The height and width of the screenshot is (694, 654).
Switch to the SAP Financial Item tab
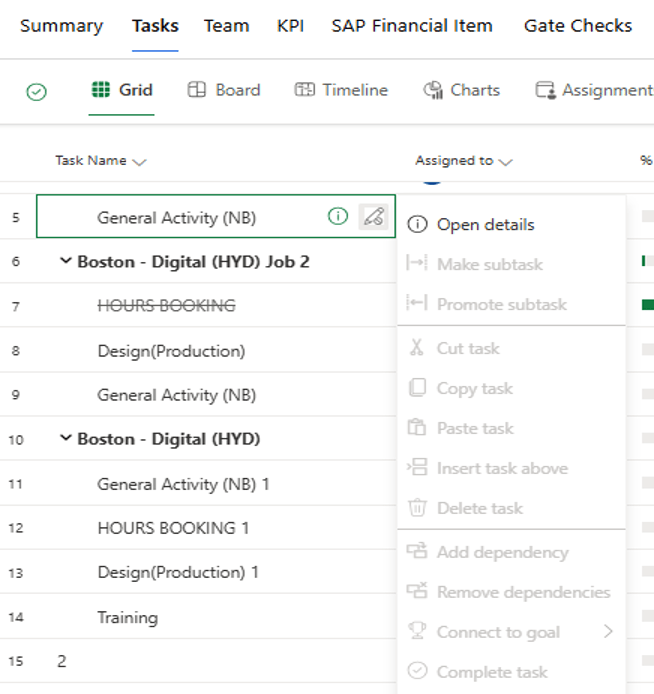[411, 26]
